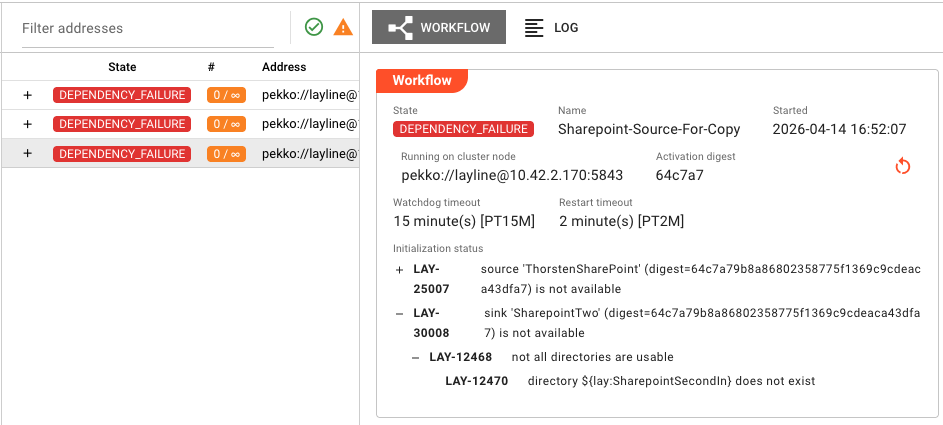Click the green checkmark status filter icon
This screenshot has height=425, width=943.
[314, 27]
